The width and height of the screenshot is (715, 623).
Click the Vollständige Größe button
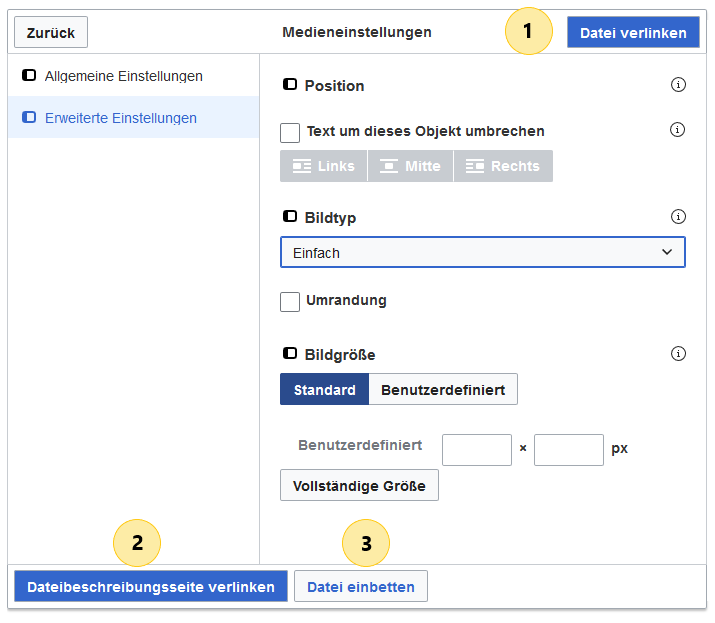[x=359, y=485]
